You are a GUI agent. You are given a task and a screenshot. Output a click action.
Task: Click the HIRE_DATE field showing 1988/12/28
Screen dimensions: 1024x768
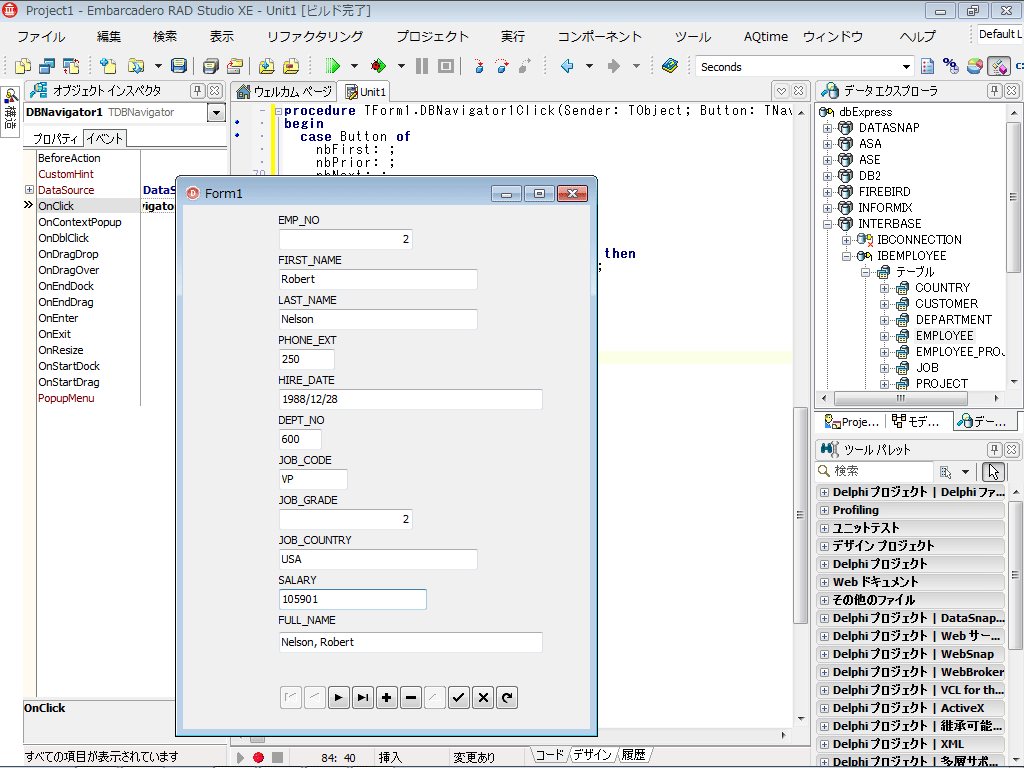[410, 399]
